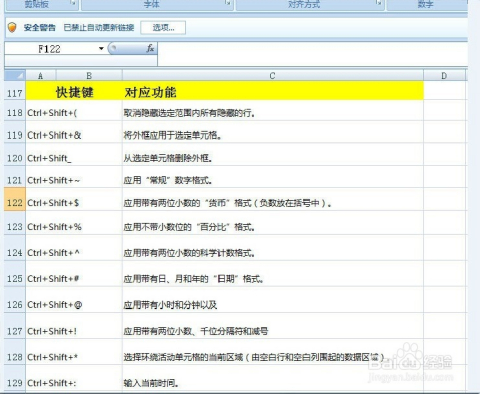Screen dimensions: 480x394
Task: Click cell Ctrl+Shift+$
Action: 74,199
